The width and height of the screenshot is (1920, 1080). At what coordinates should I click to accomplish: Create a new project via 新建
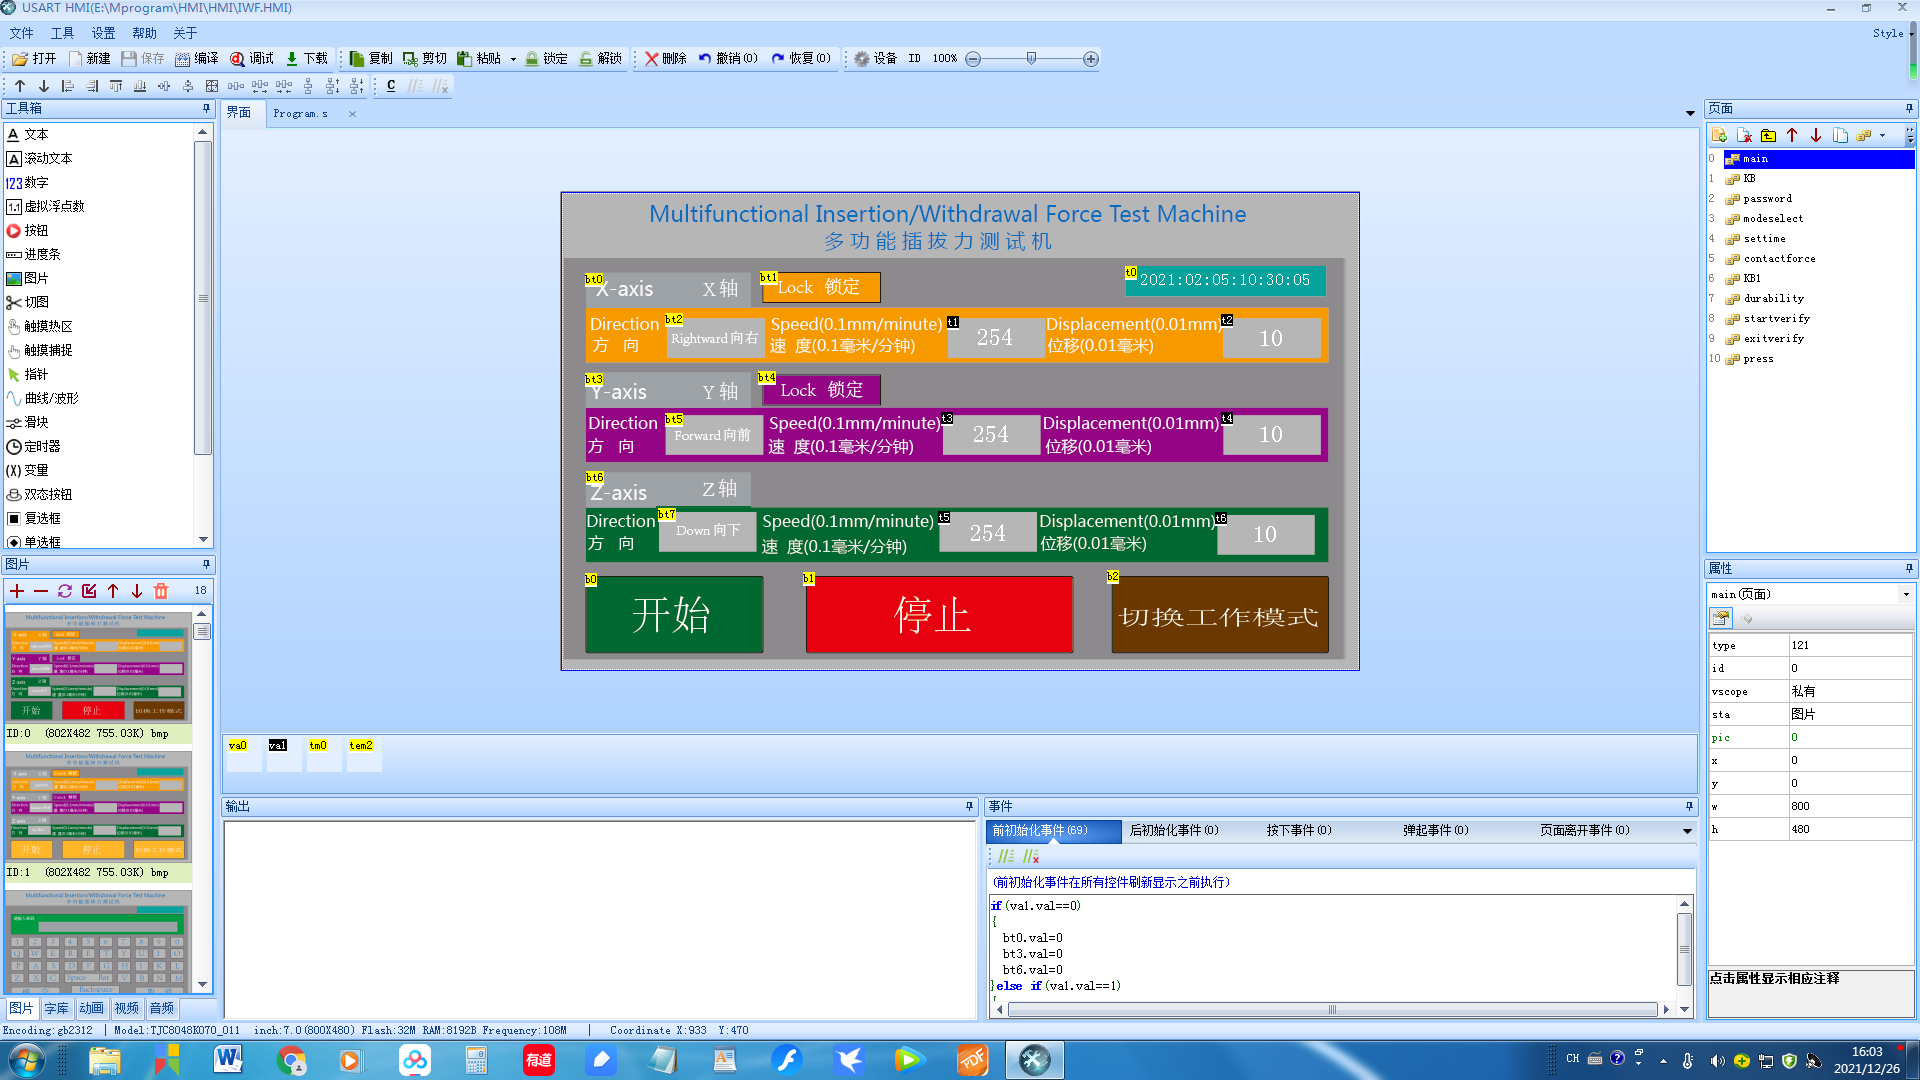pos(89,59)
